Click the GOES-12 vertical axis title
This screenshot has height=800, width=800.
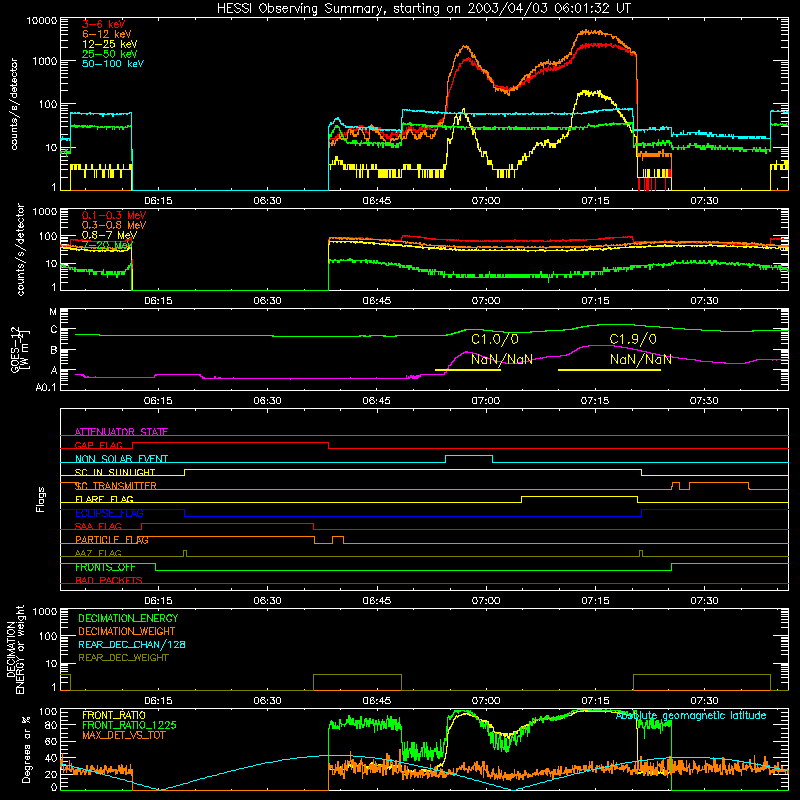19,349
